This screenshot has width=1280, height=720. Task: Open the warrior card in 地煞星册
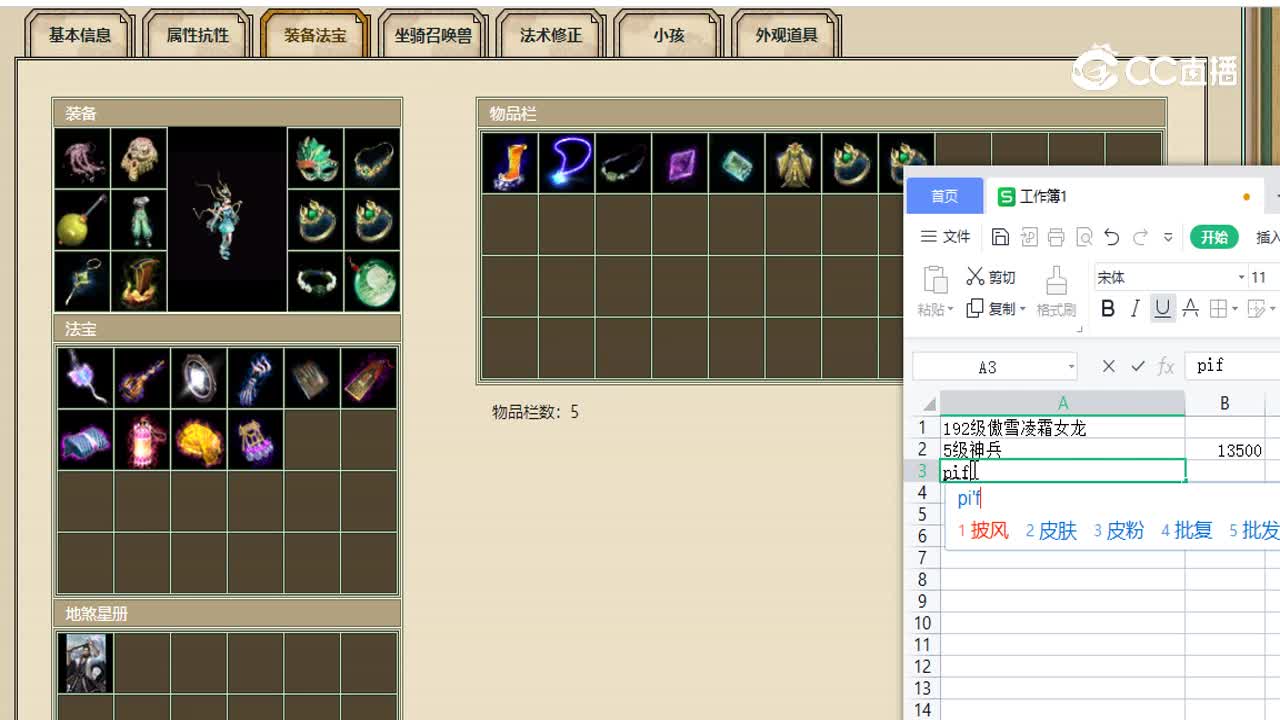[85, 662]
